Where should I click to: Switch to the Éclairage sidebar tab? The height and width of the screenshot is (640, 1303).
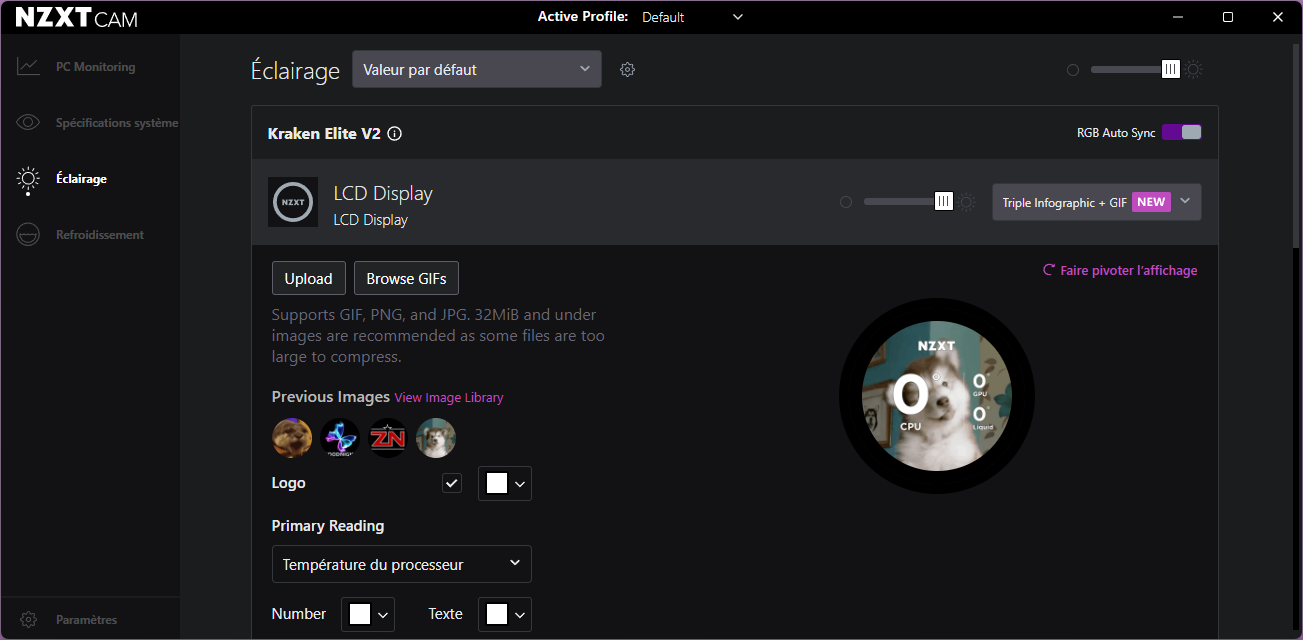[81, 179]
